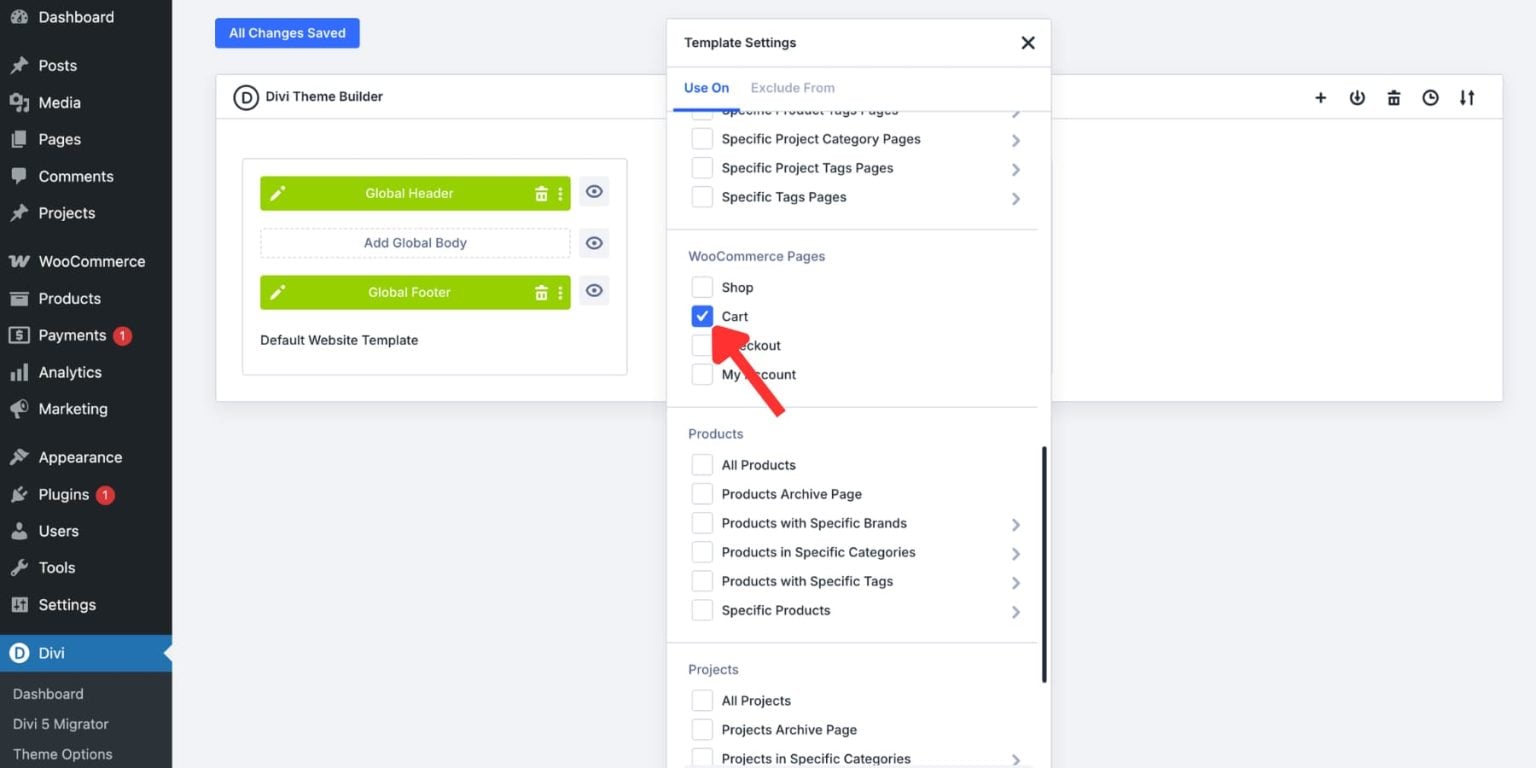Click the Template Settings scrollbar

pyautogui.click(x=1043, y=564)
